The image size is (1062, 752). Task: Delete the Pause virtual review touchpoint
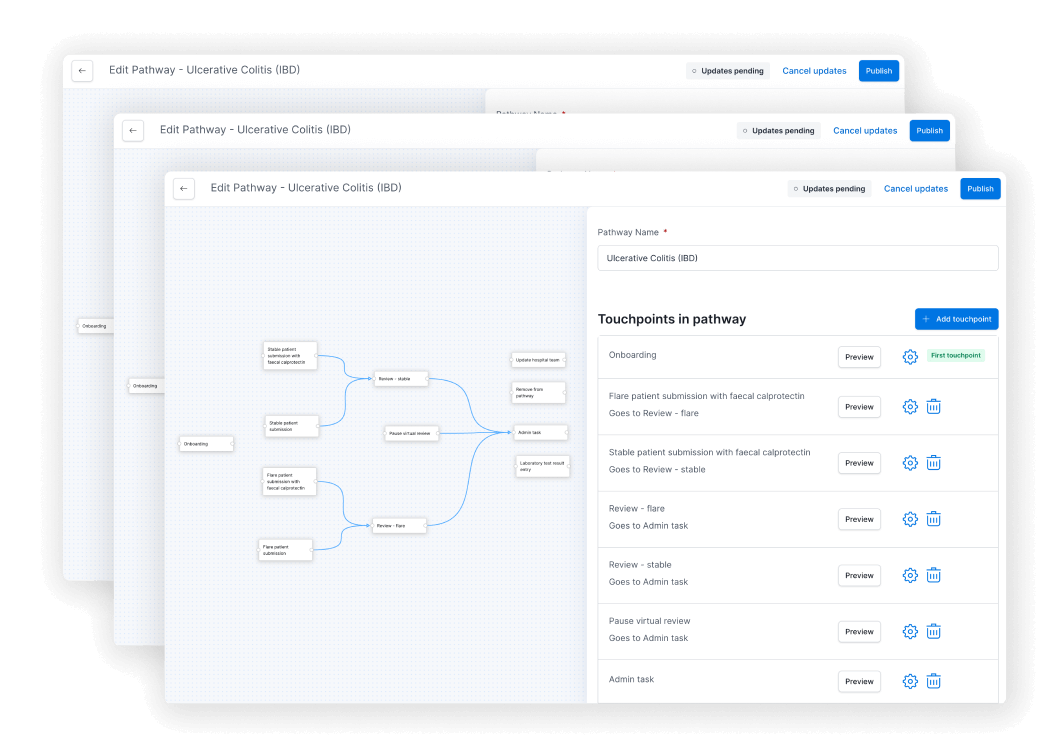click(x=933, y=631)
